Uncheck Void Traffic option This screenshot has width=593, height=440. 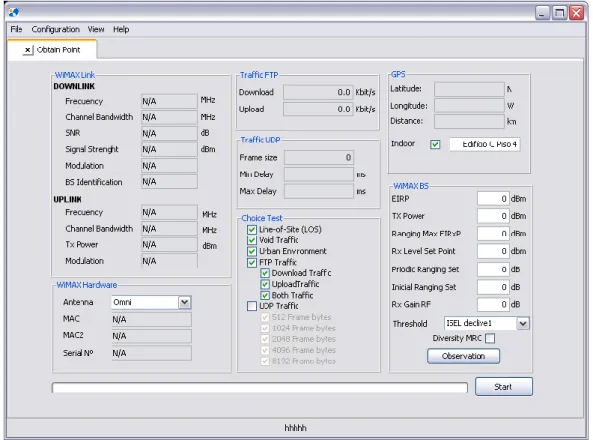(252, 240)
